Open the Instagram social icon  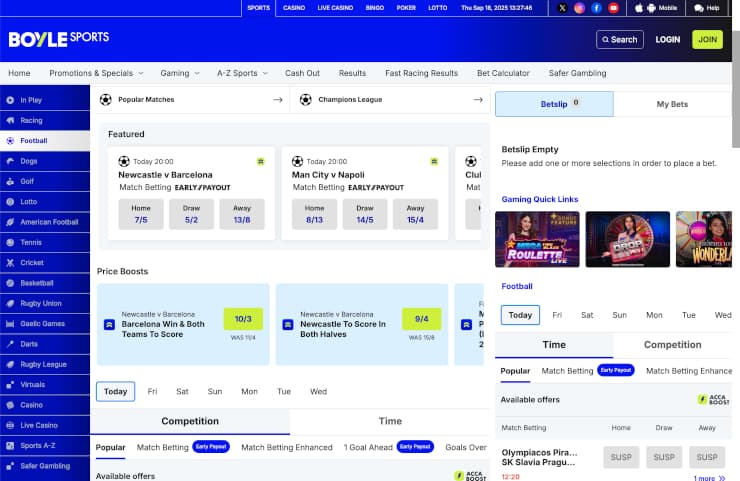click(x=579, y=8)
